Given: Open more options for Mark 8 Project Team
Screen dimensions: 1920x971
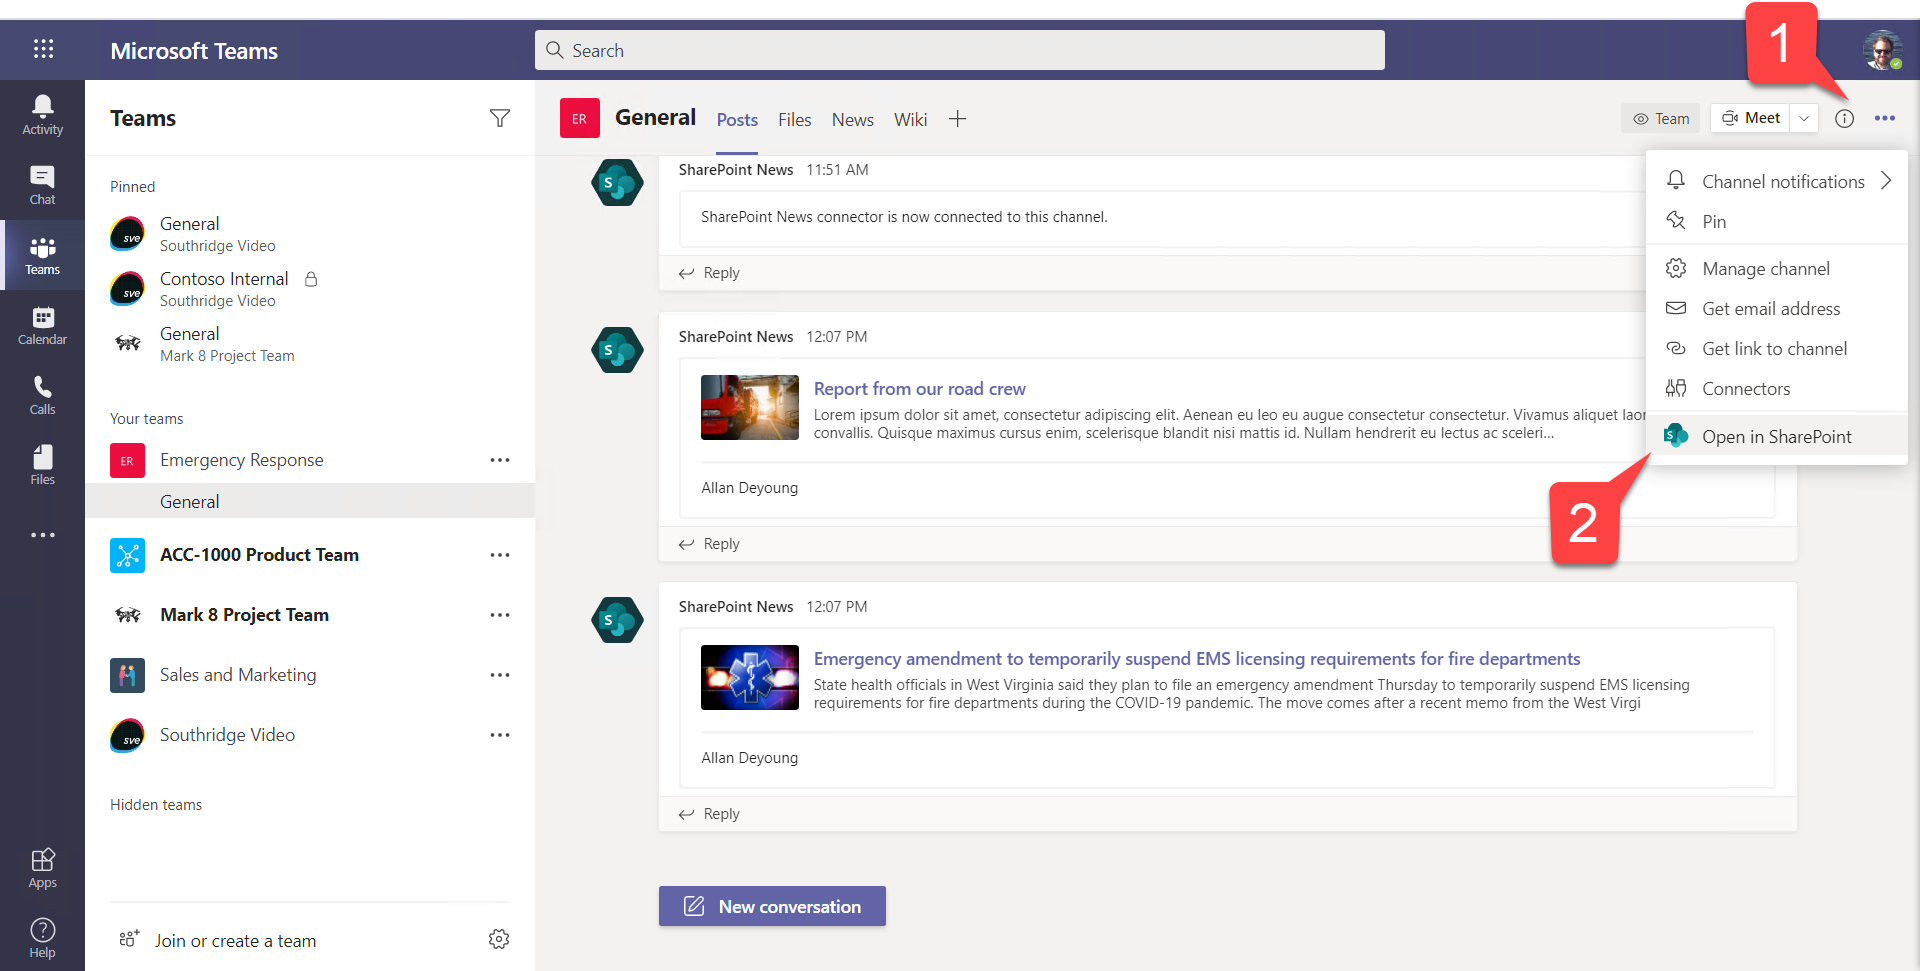Looking at the screenshot, I should [x=500, y=615].
